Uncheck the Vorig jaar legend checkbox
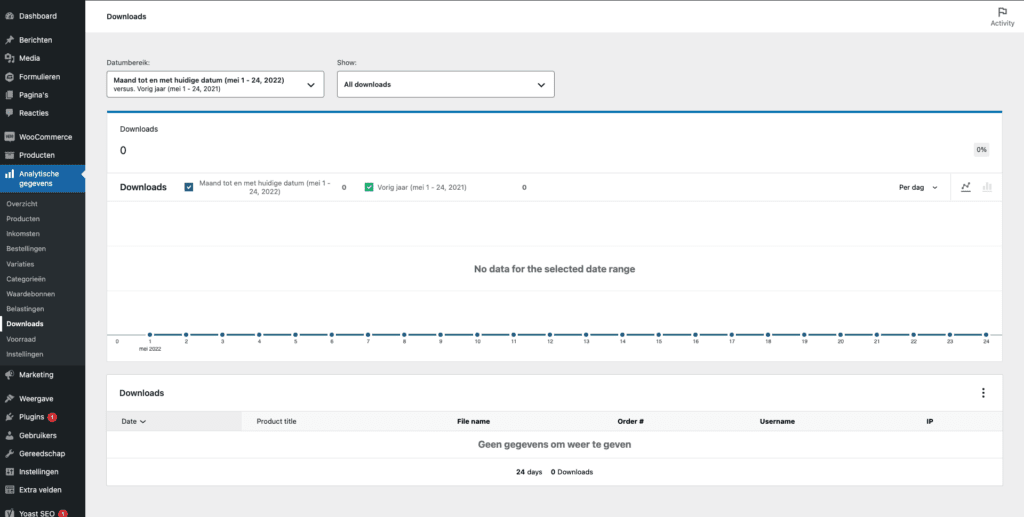Screen dimensions: 1024x517 point(369,187)
